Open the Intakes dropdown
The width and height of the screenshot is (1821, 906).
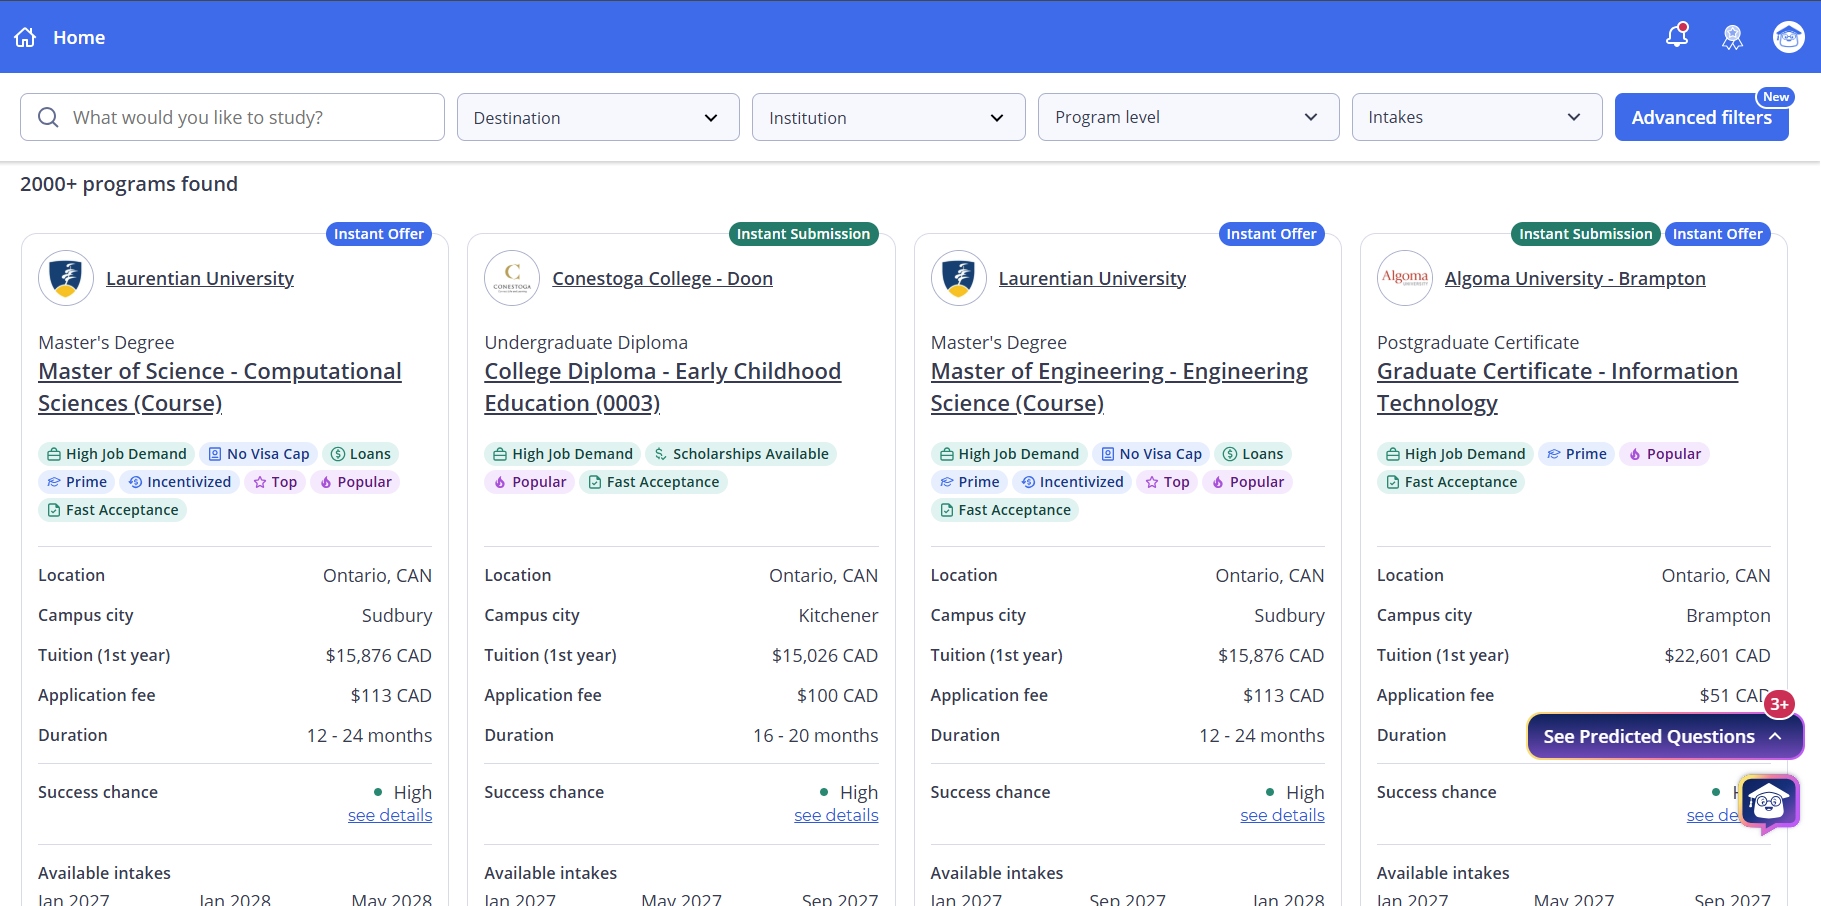click(x=1477, y=117)
